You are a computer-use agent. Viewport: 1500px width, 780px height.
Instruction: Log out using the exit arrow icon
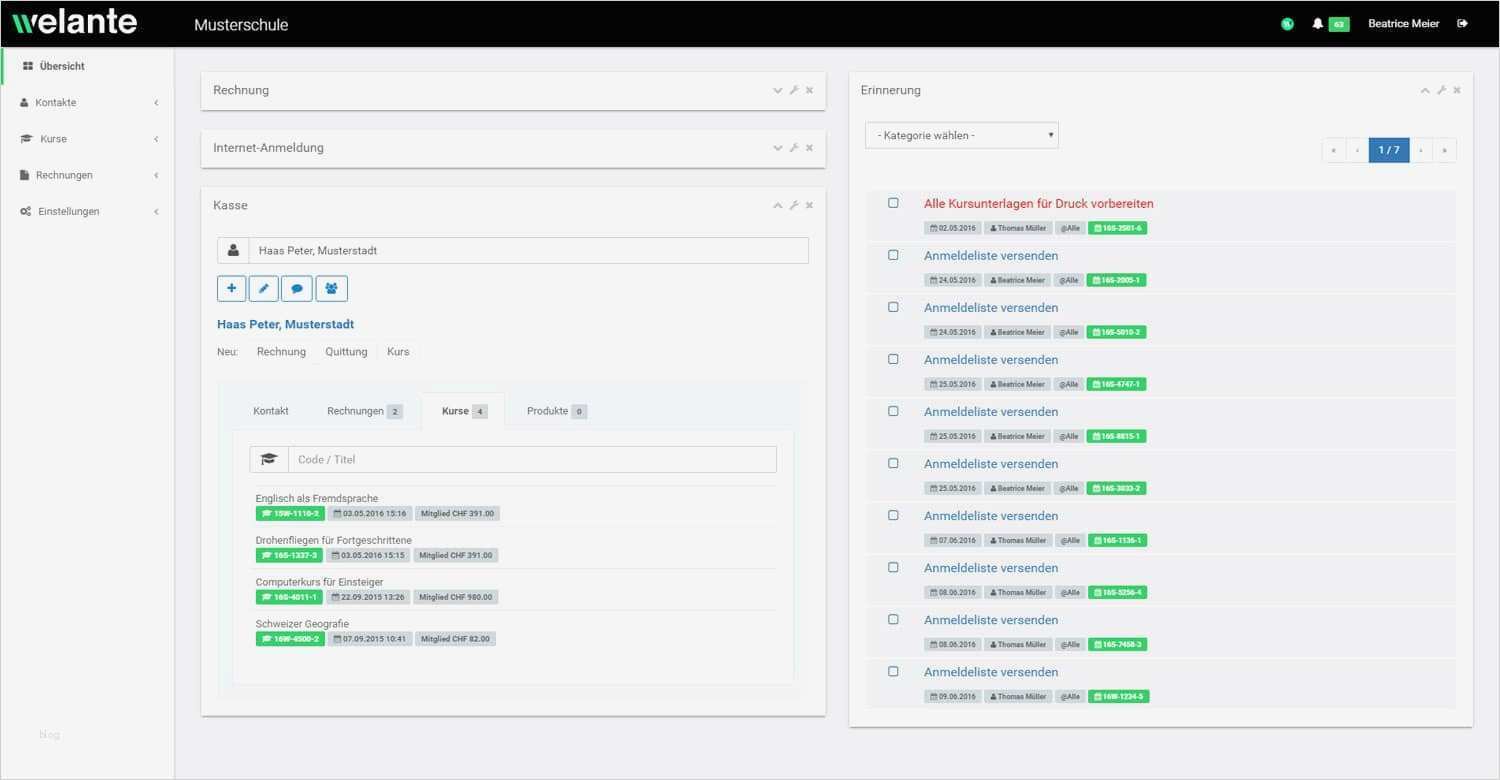coord(1463,24)
